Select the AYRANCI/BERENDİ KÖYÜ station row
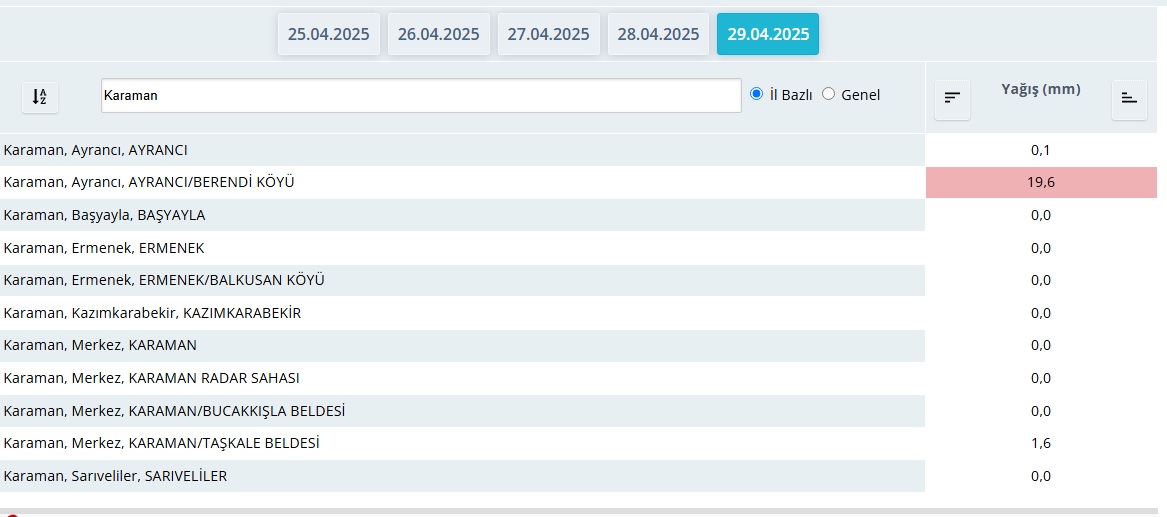The height and width of the screenshot is (517, 1167). point(150,182)
